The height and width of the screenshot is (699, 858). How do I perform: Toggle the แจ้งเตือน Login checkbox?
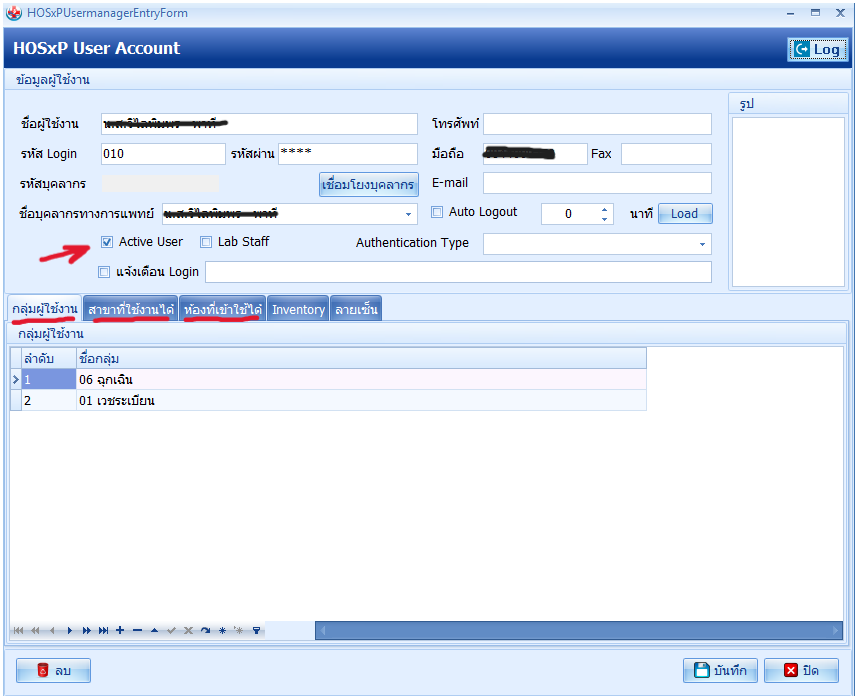pos(104,272)
